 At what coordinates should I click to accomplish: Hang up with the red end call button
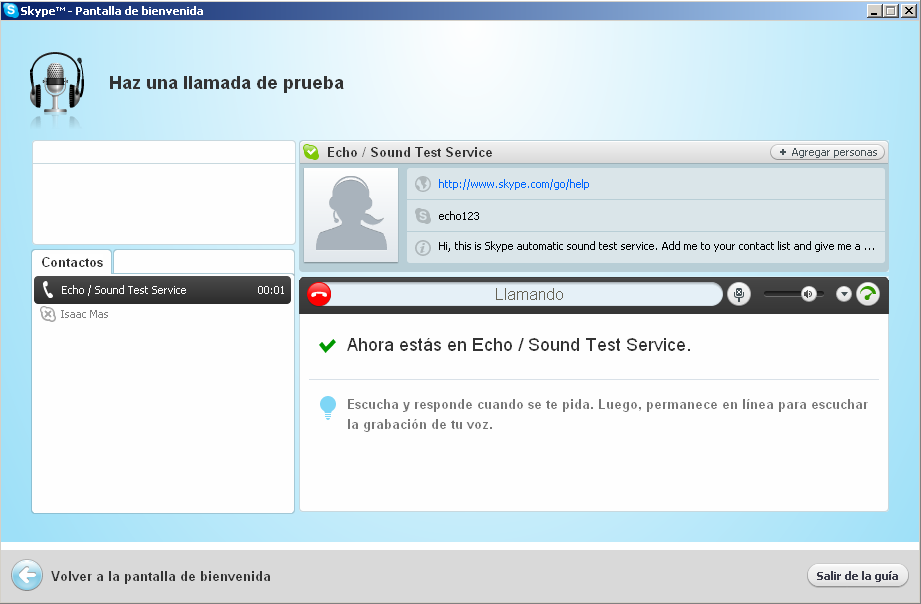(320, 294)
